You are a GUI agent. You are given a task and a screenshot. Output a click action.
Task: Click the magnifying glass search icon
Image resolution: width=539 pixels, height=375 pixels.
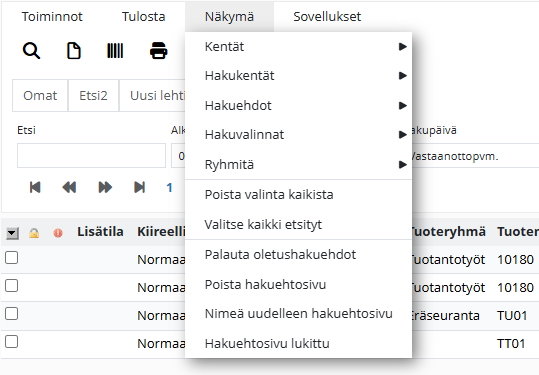point(31,51)
